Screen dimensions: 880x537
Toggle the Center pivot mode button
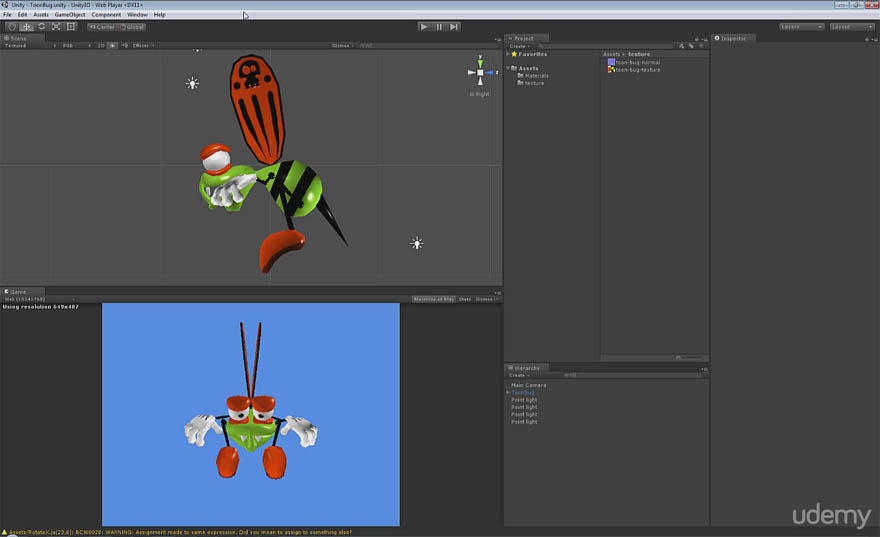102,27
